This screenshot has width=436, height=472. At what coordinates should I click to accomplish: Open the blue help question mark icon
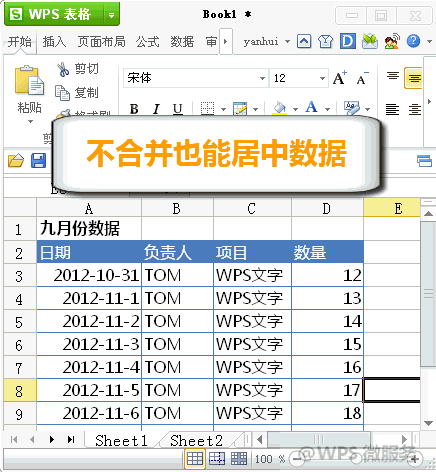pyautogui.click(x=413, y=41)
